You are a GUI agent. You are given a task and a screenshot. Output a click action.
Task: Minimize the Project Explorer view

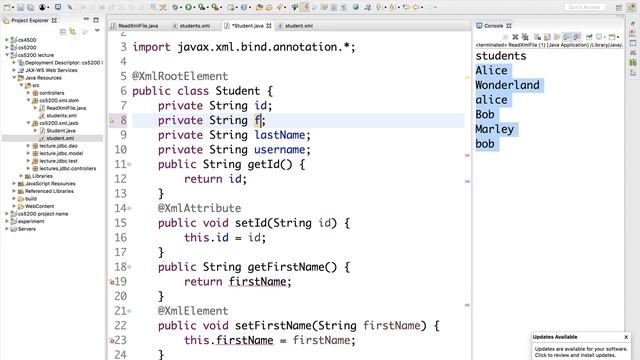[86, 20]
